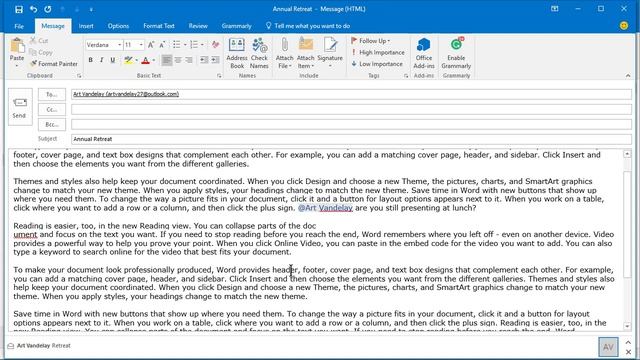
Task: Click the Bcc... button
Action: click(52, 124)
